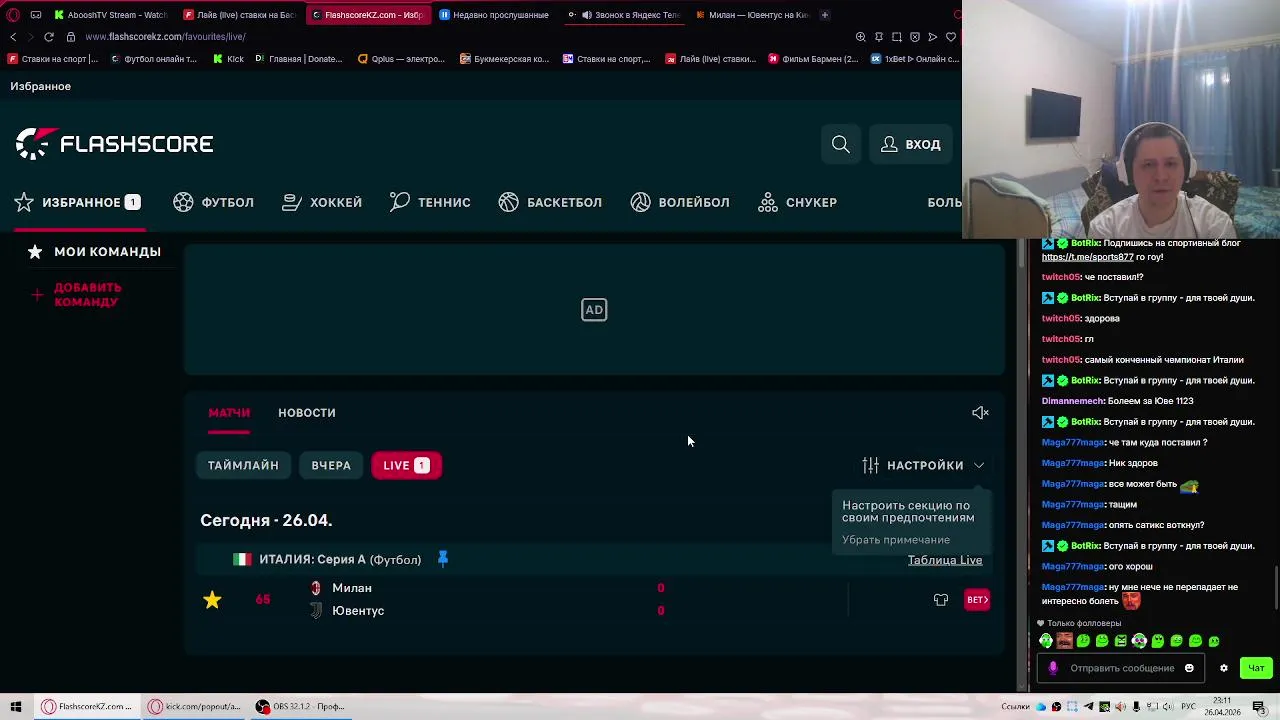
Task: Switch to Снукер sport section
Action: click(797, 202)
